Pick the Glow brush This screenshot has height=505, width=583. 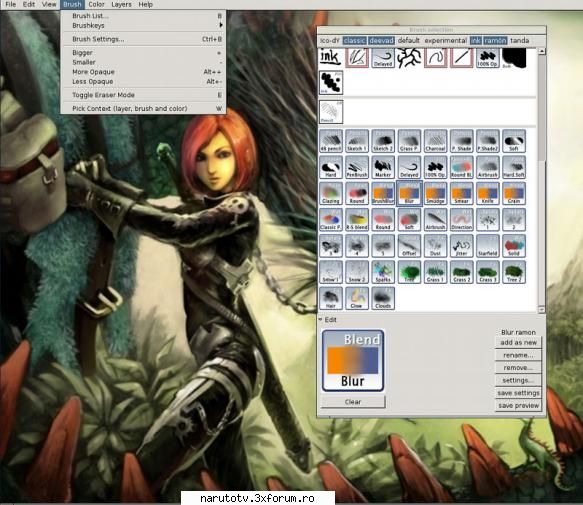[357, 298]
